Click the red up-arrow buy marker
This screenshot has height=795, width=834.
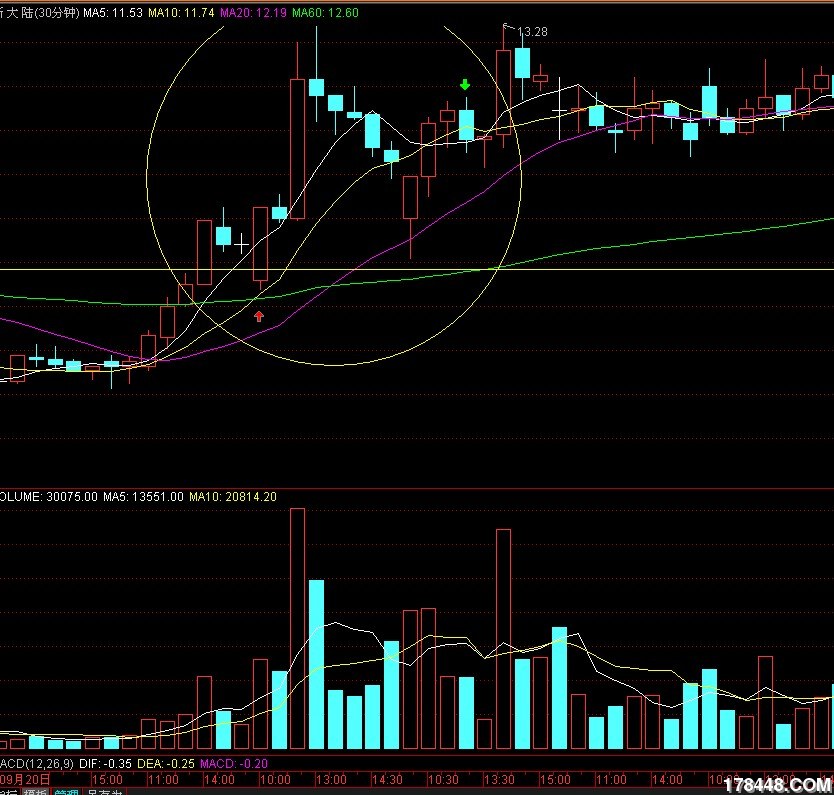coord(259,316)
